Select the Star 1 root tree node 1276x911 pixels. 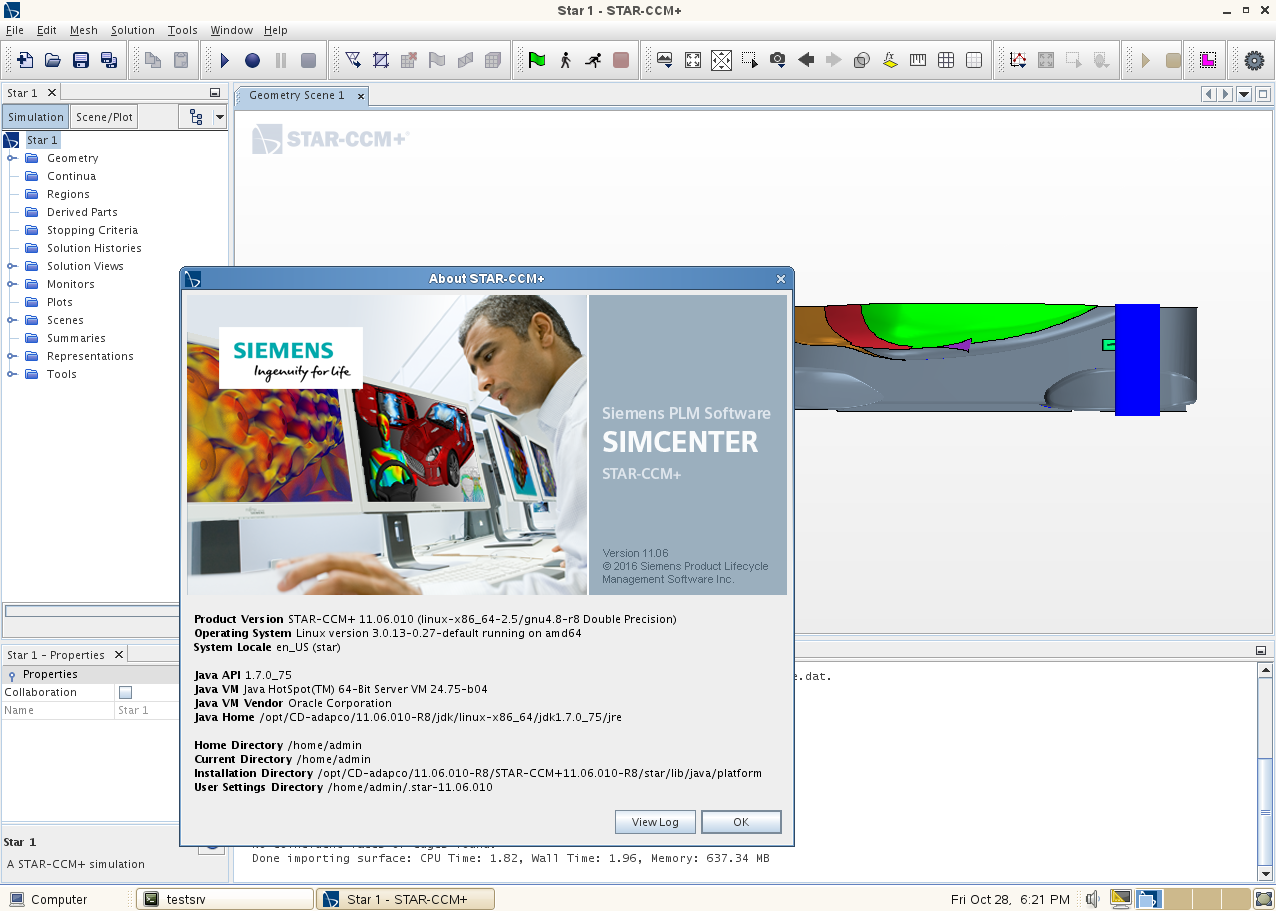pos(42,140)
